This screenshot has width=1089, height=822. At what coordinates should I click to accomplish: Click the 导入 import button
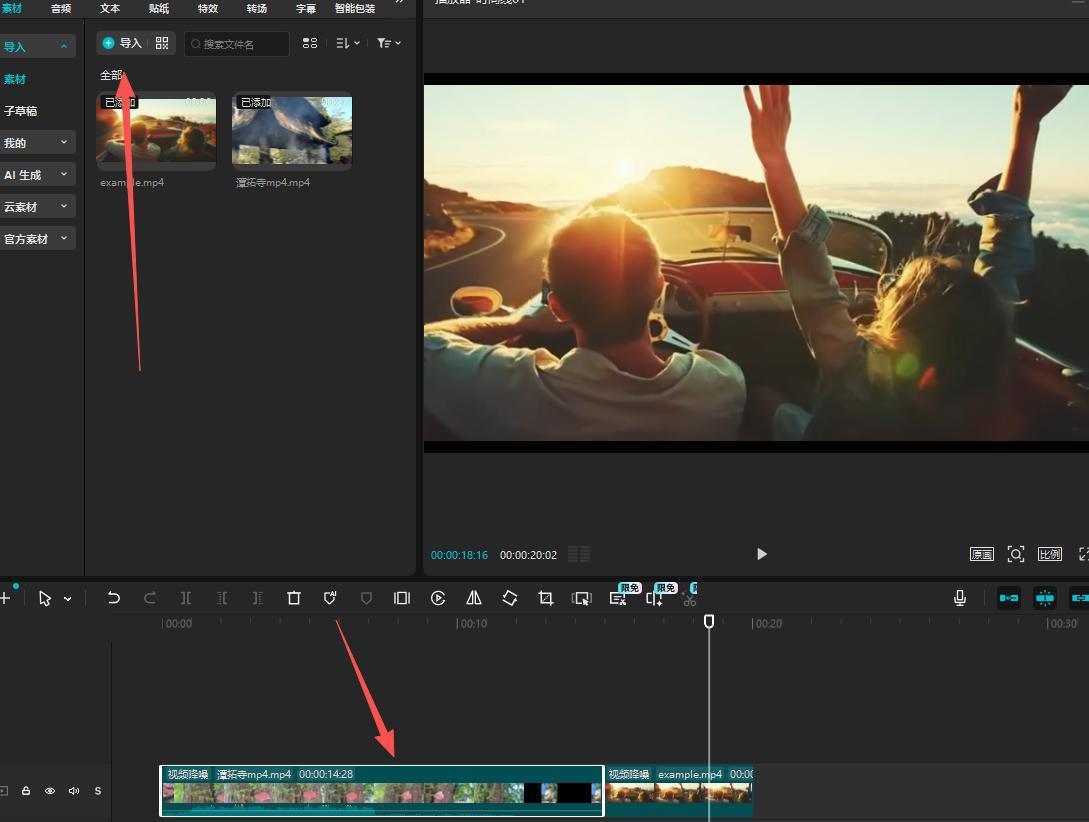click(x=122, y=43)
